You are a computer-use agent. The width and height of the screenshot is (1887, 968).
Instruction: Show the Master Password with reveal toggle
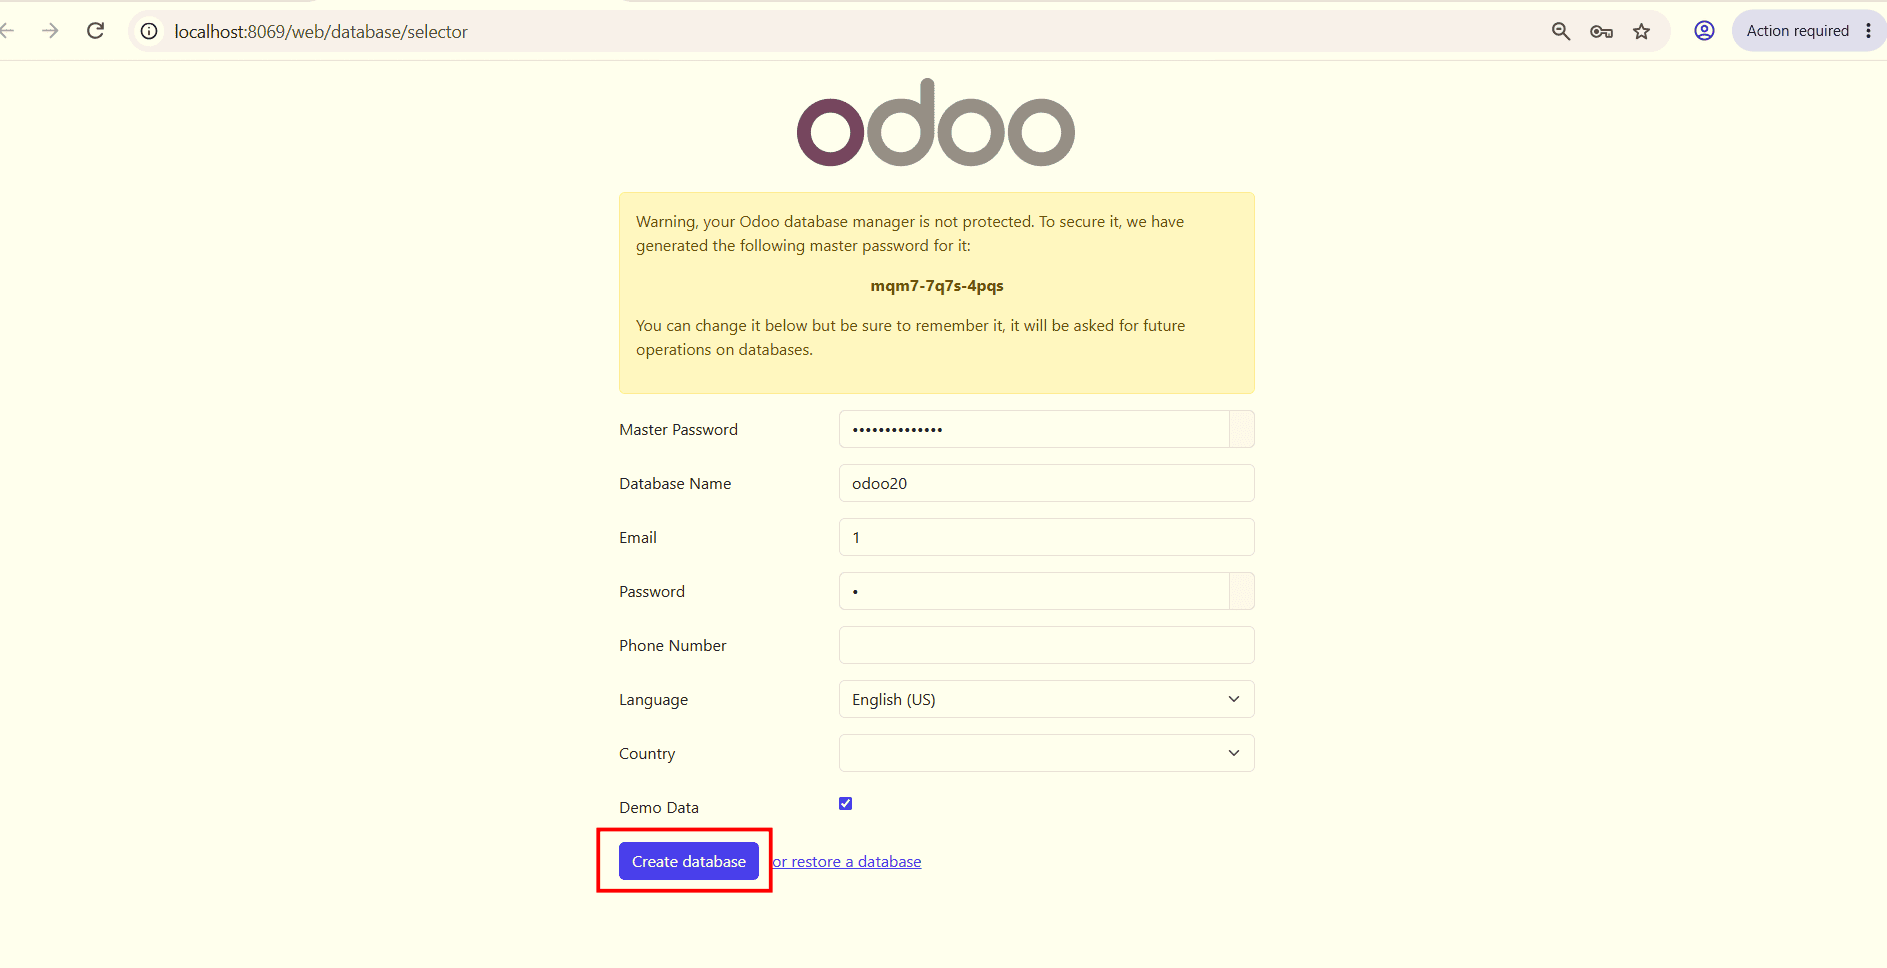coord(1242,429)
